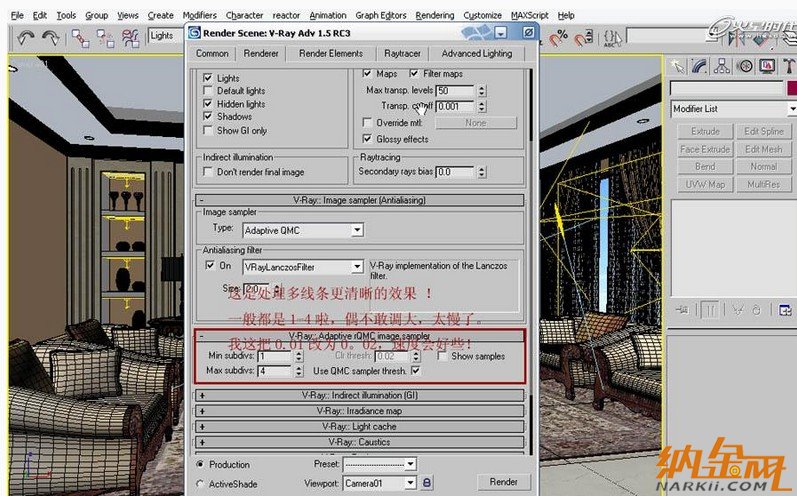Select the Bind to Space Warp tool

coord(130,37)
